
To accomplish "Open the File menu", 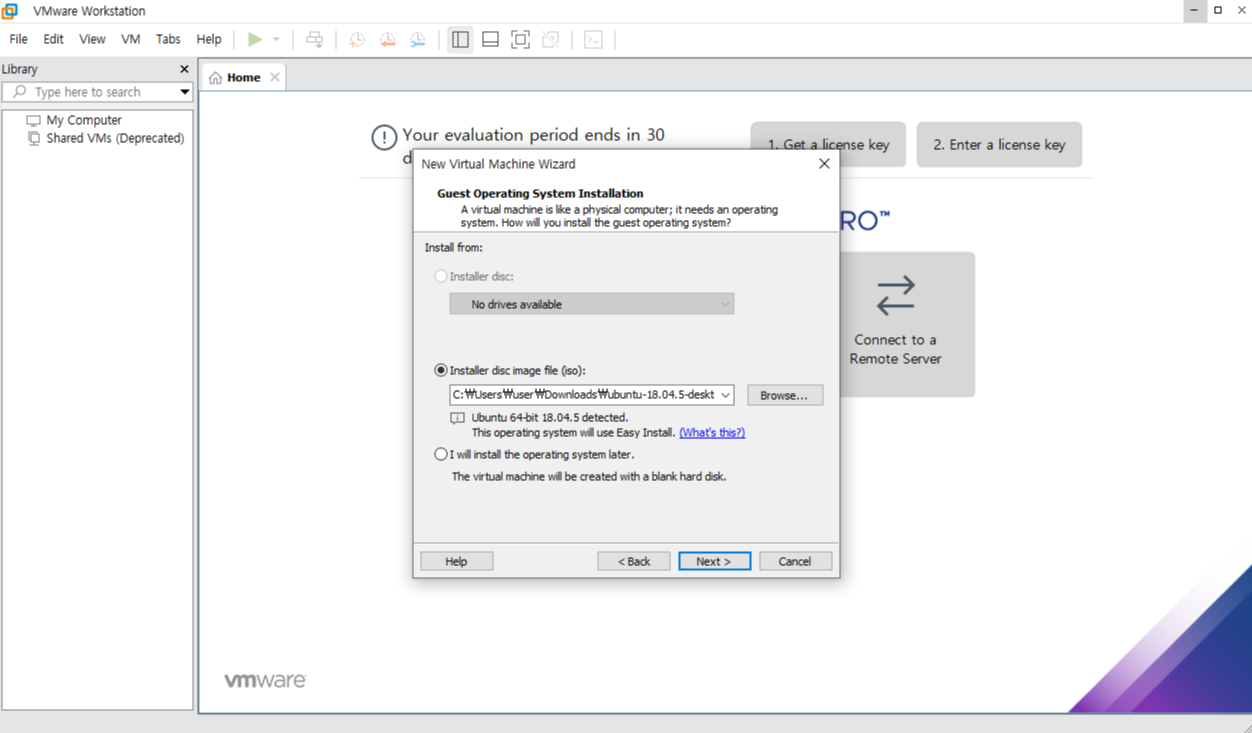I will 18,39.
